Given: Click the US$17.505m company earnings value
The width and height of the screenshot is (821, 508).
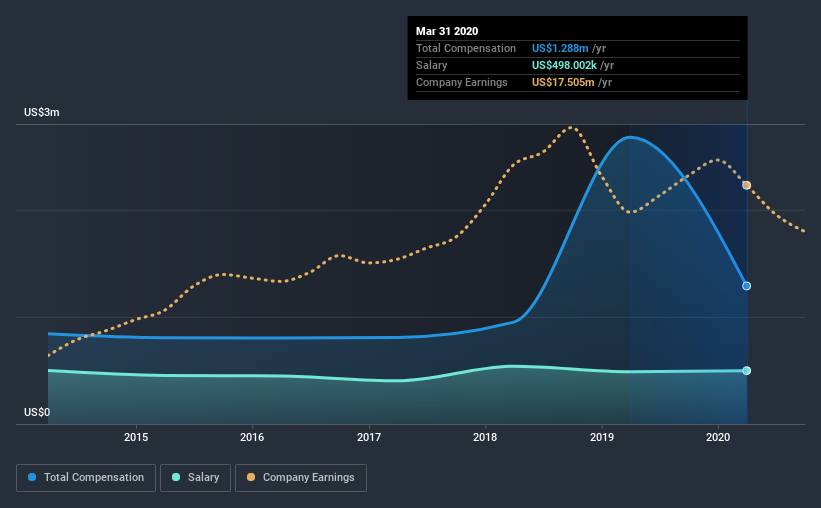Looking at the screenshot, I should point(563,82).
